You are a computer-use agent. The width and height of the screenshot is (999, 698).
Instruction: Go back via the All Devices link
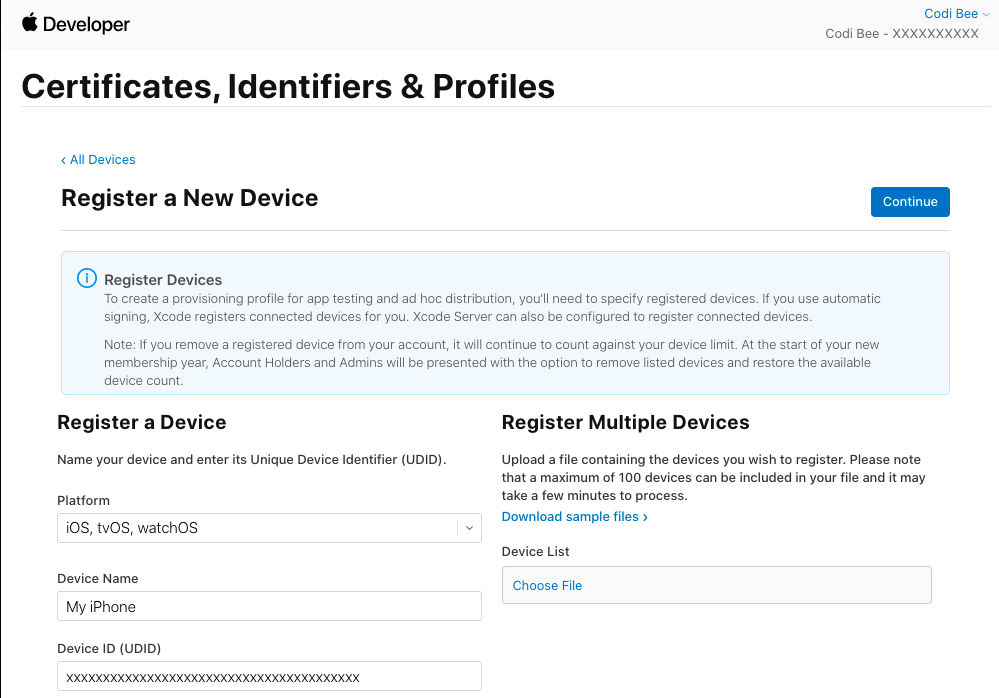point(102,160)
